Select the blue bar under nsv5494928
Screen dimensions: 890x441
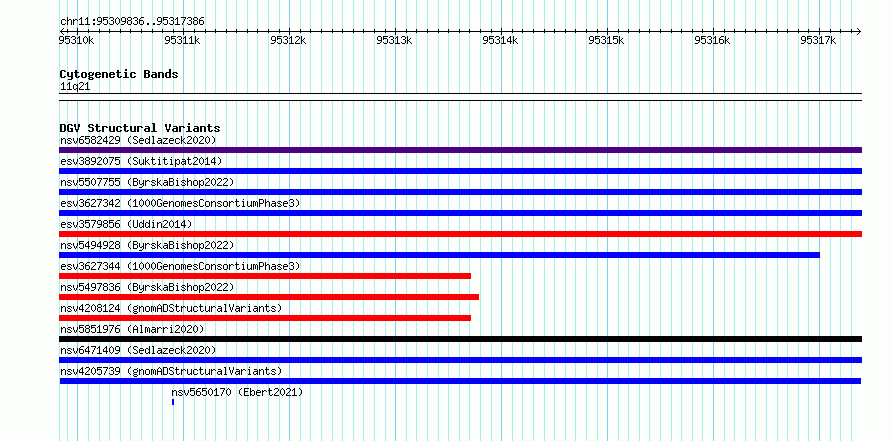tap(439, 255)
